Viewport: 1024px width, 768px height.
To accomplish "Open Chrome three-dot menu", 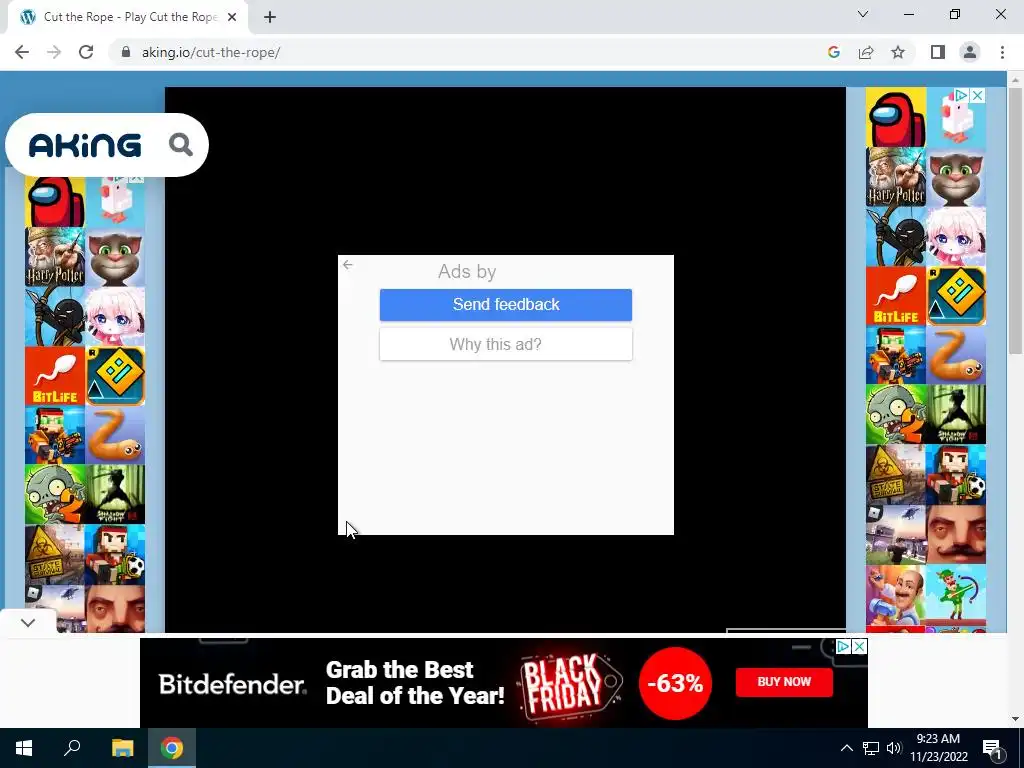I will [1002, 52].
